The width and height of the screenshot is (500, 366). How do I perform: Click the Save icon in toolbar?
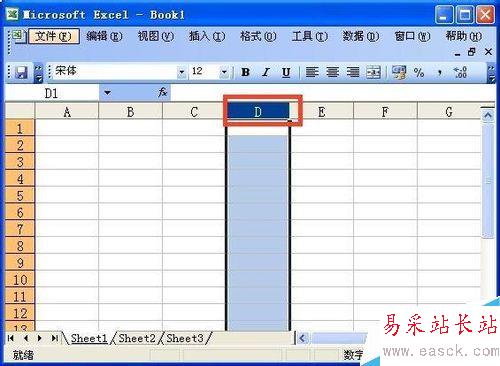point(21,72)
